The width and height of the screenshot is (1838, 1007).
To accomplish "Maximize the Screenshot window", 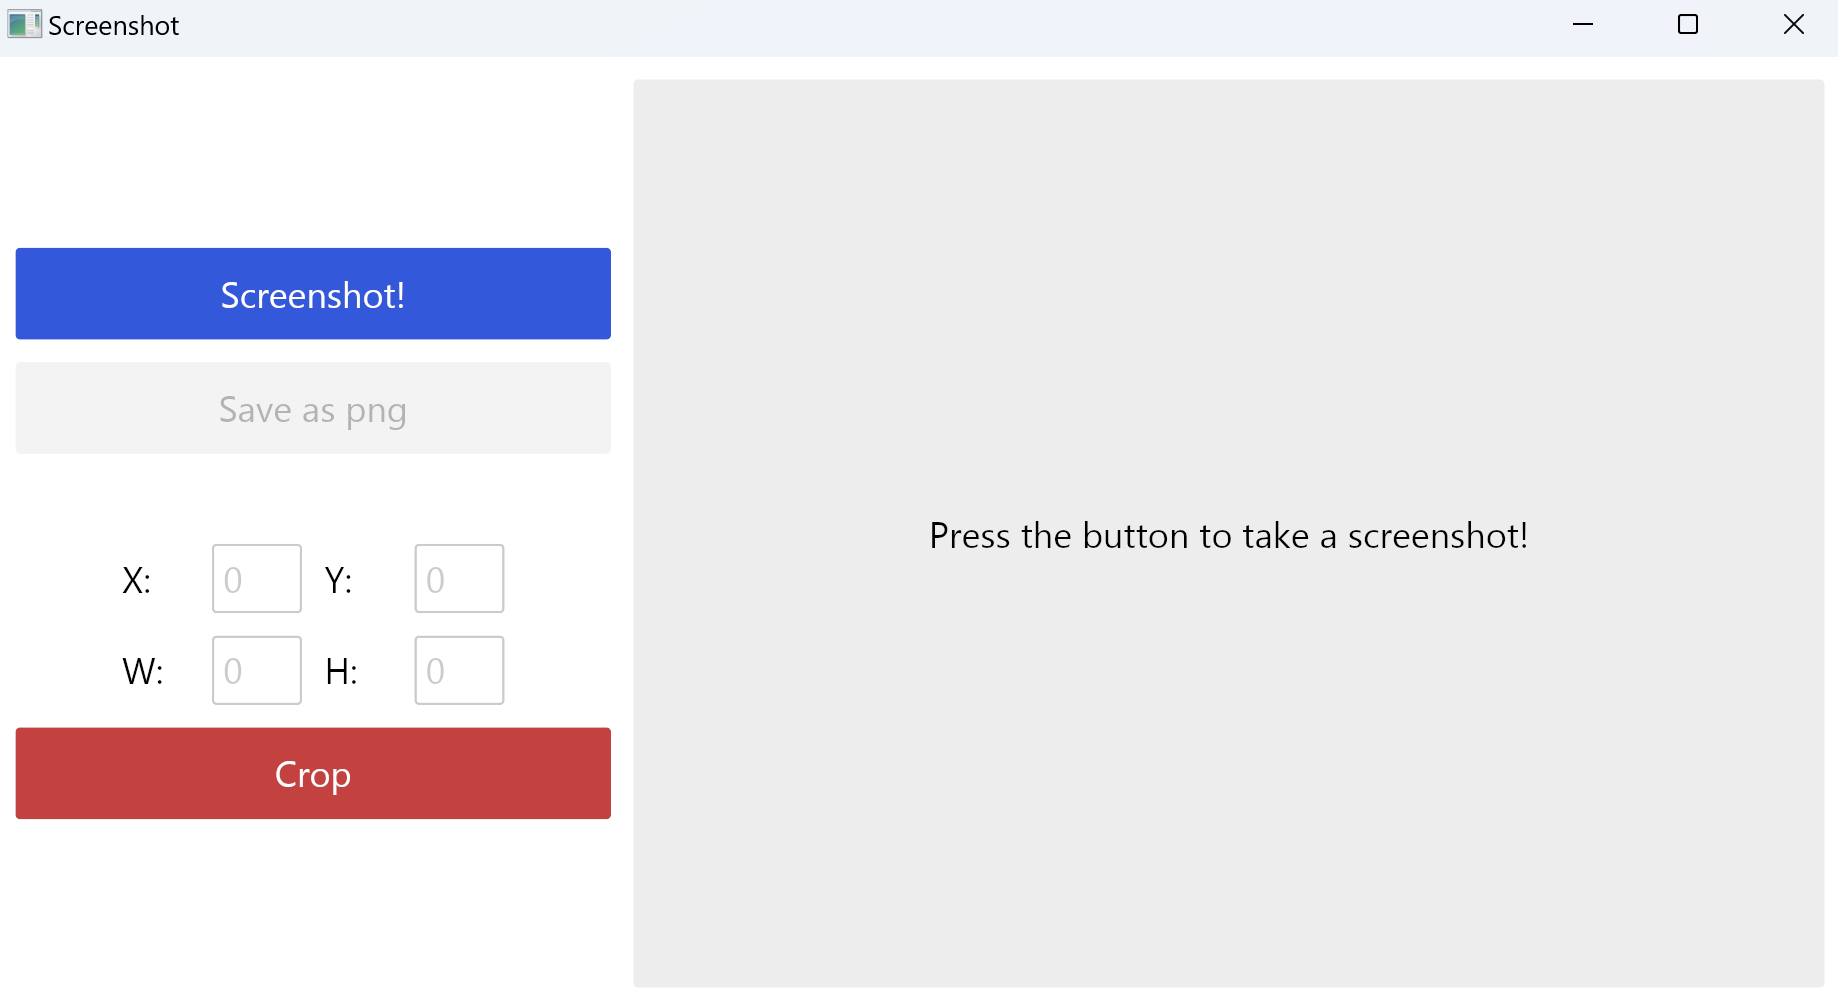I will (1688, 24).
